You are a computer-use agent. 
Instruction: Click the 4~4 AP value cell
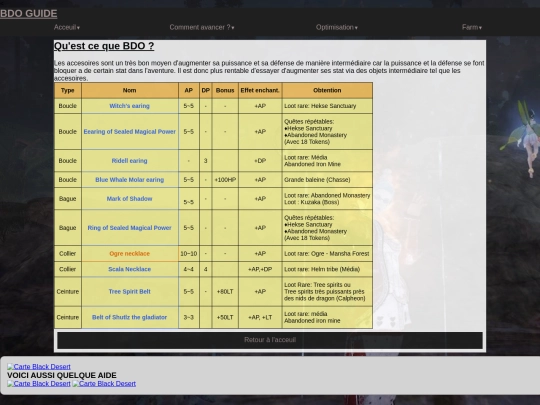188,269
